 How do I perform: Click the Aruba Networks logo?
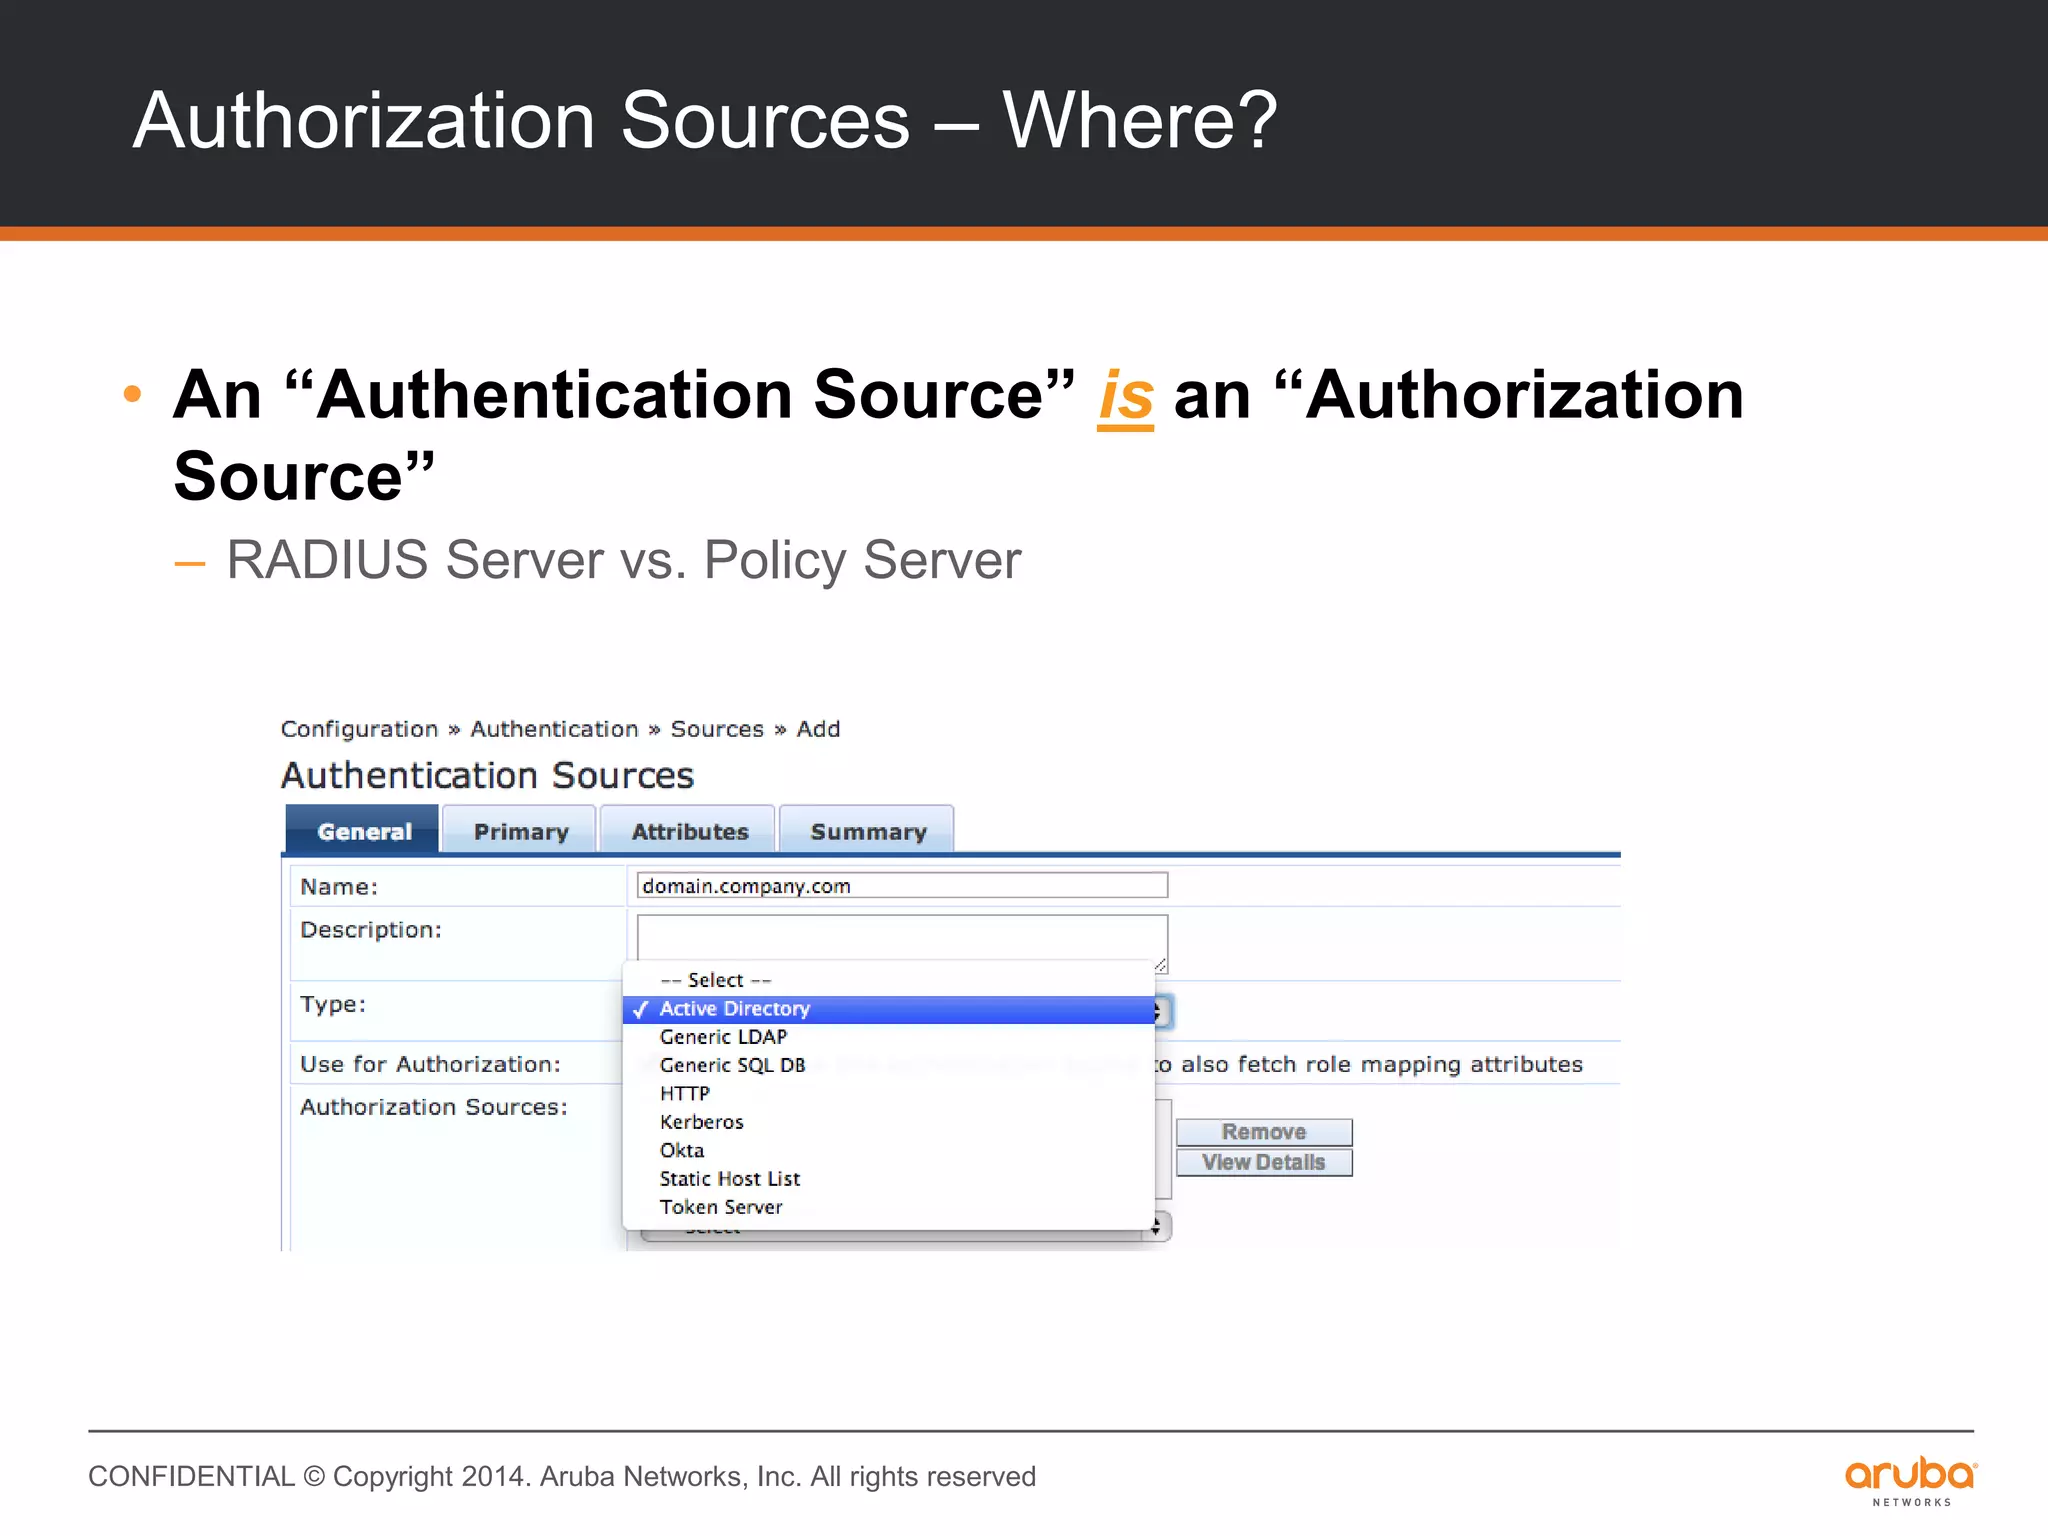(x=1911, y=1481)
